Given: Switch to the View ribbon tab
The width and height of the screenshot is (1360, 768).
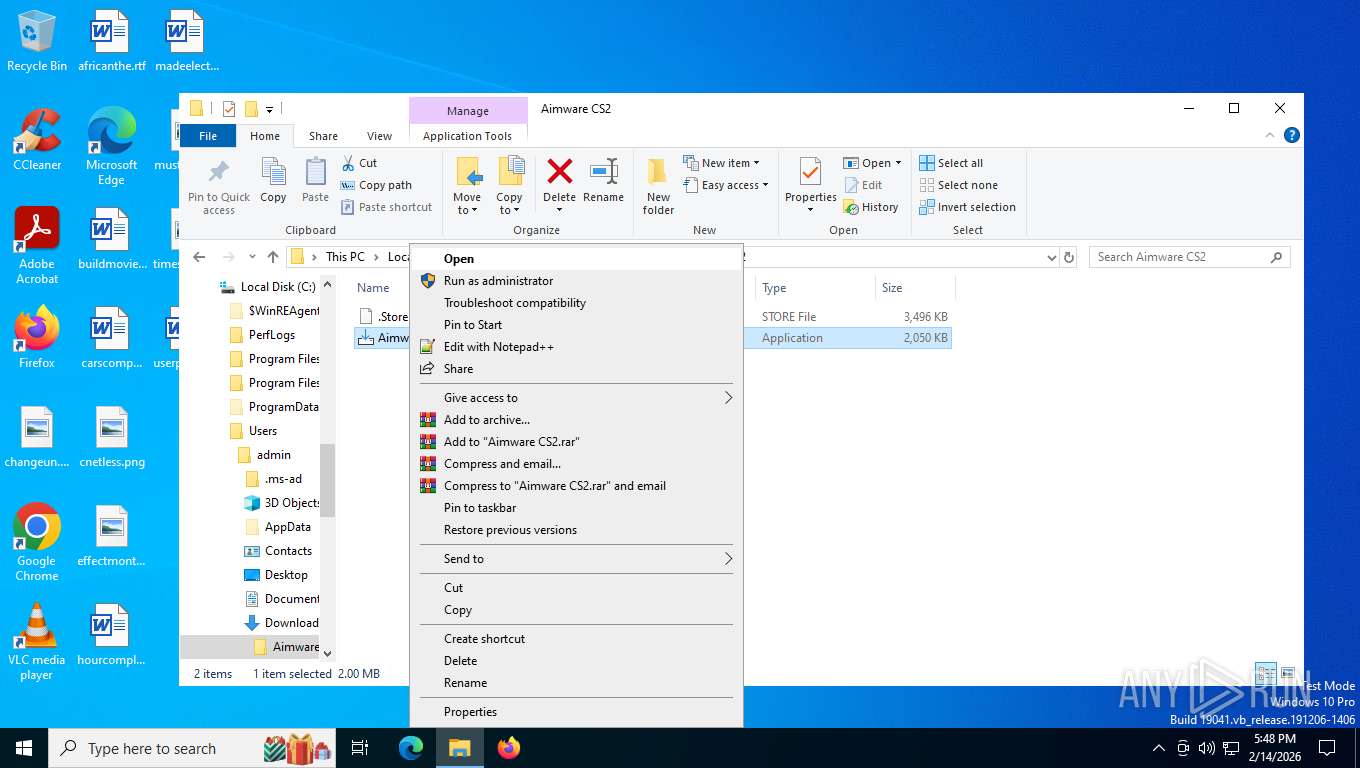Looking at the screenshot, I should [x=379, y=136].
